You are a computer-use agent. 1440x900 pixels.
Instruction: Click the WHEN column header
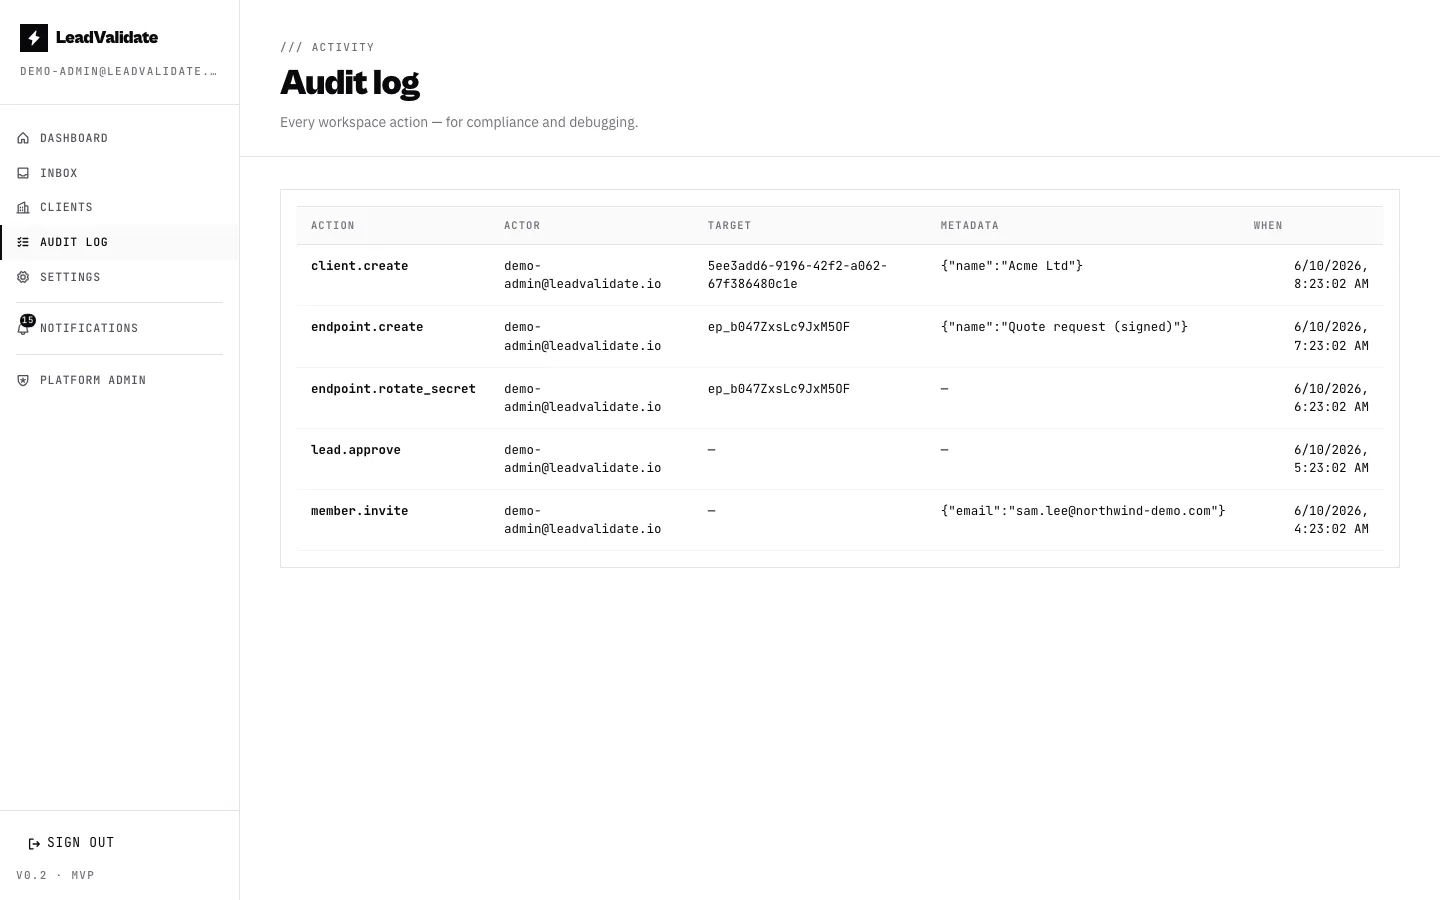[1268, 226]
